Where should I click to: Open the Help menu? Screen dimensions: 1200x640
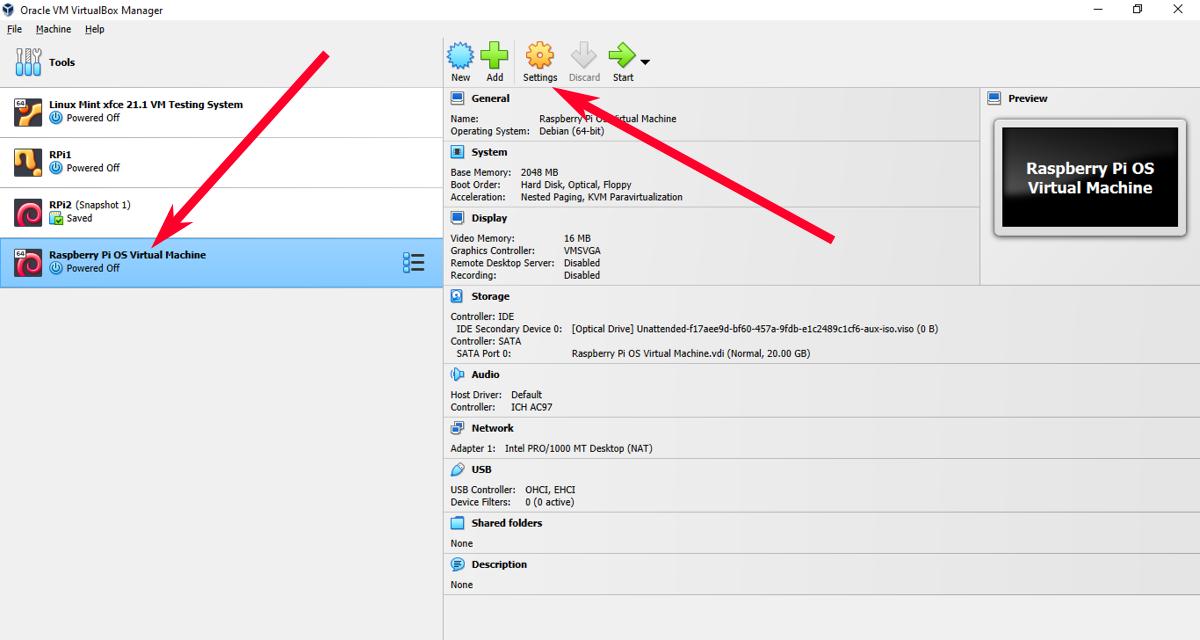(94, 29)
